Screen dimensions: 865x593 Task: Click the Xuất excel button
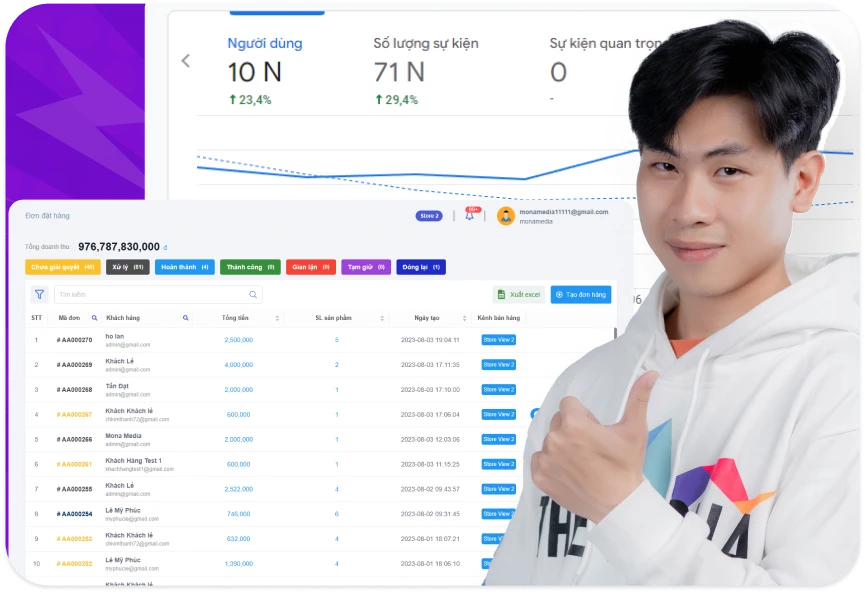click(519, 295)
